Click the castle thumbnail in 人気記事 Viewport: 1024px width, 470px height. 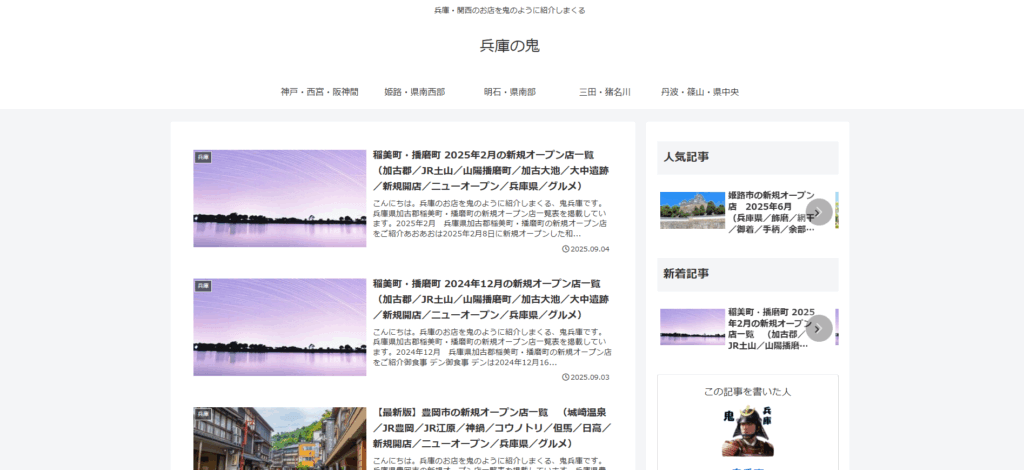[x=692, y=211]
